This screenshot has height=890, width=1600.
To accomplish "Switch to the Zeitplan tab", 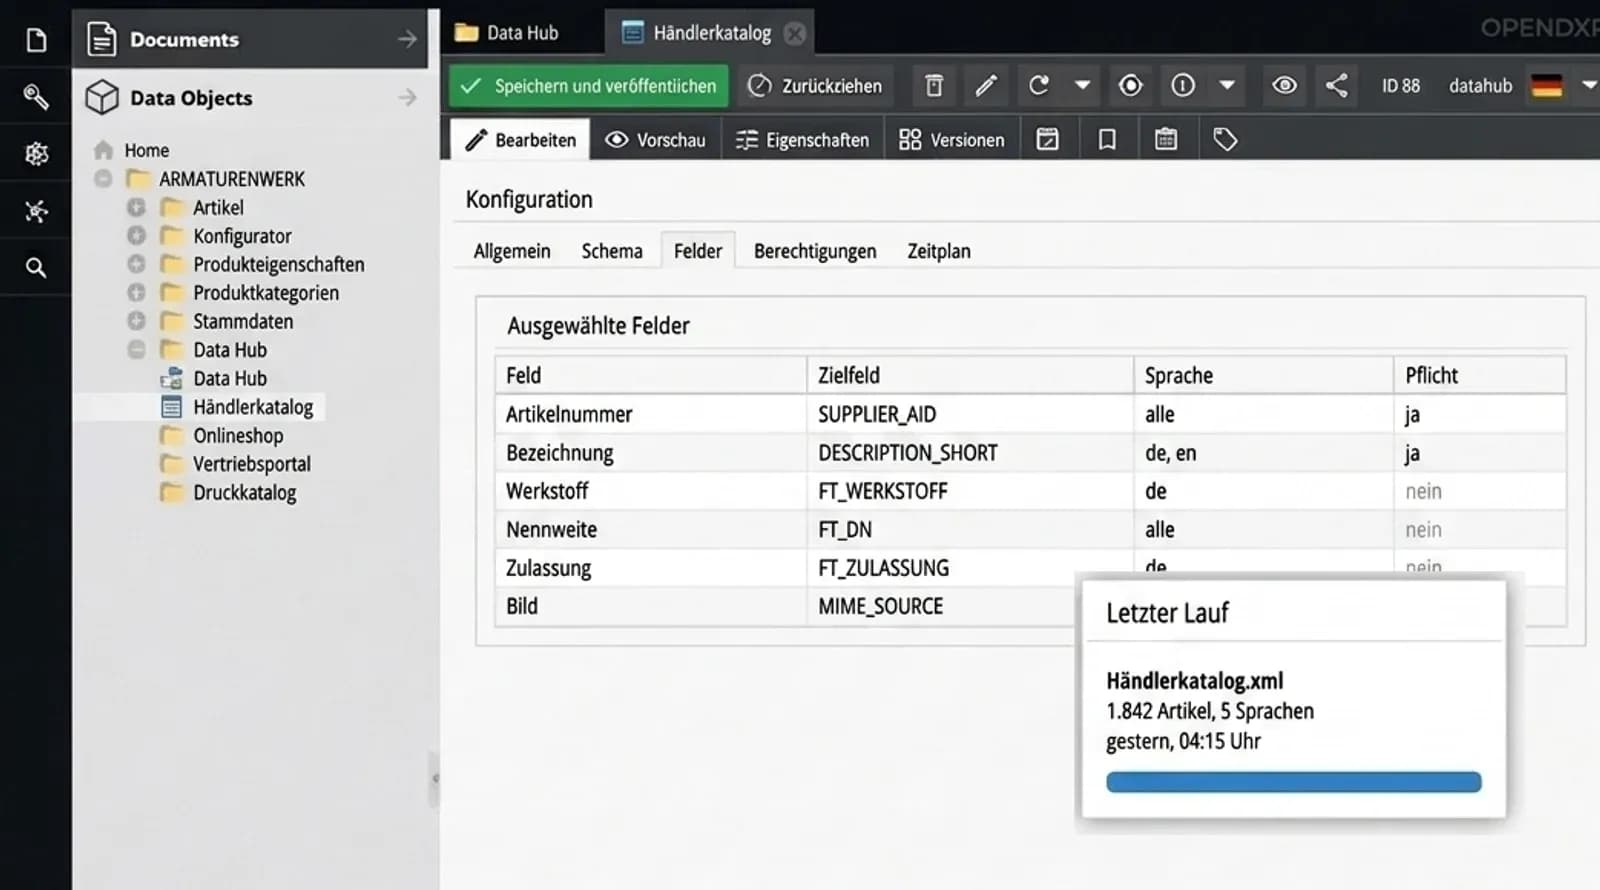I will (x=939, y=251).
